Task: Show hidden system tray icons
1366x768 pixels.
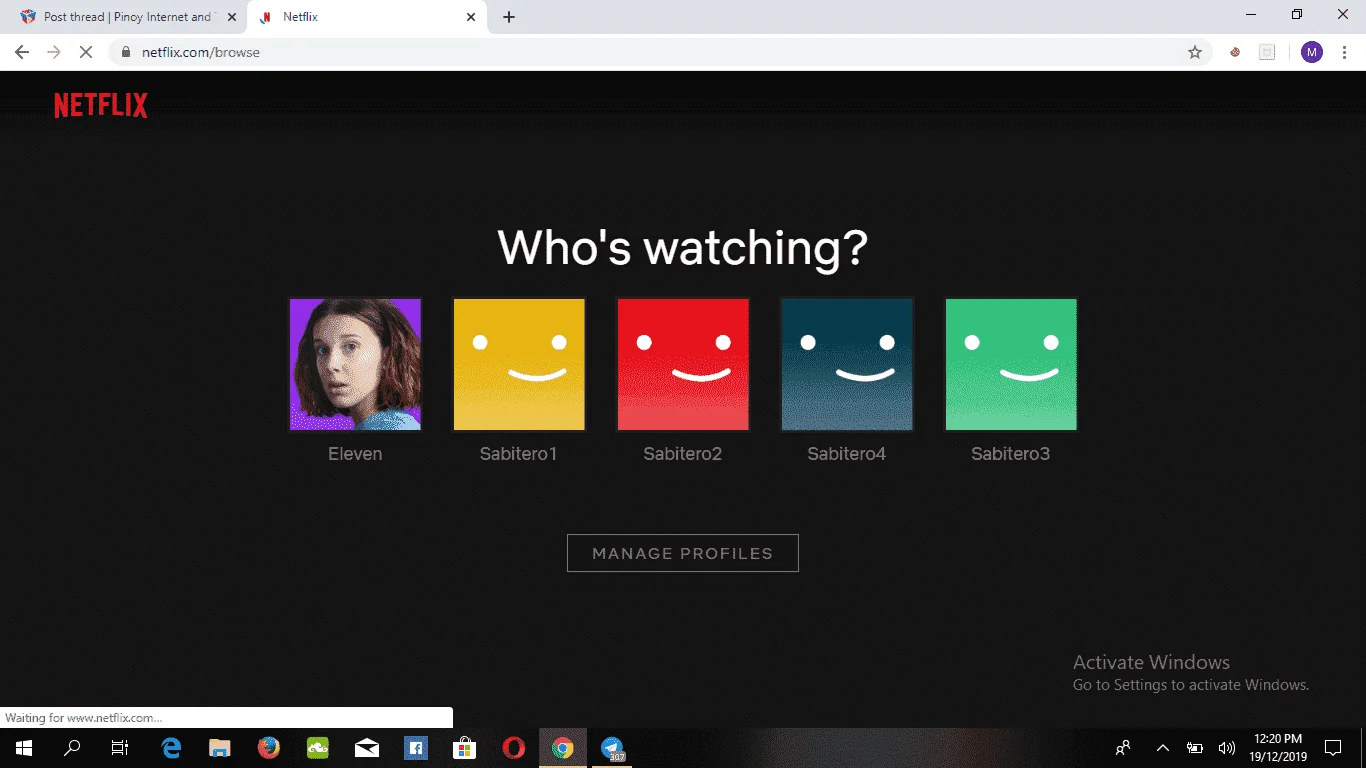Action: click(1162, 747)
